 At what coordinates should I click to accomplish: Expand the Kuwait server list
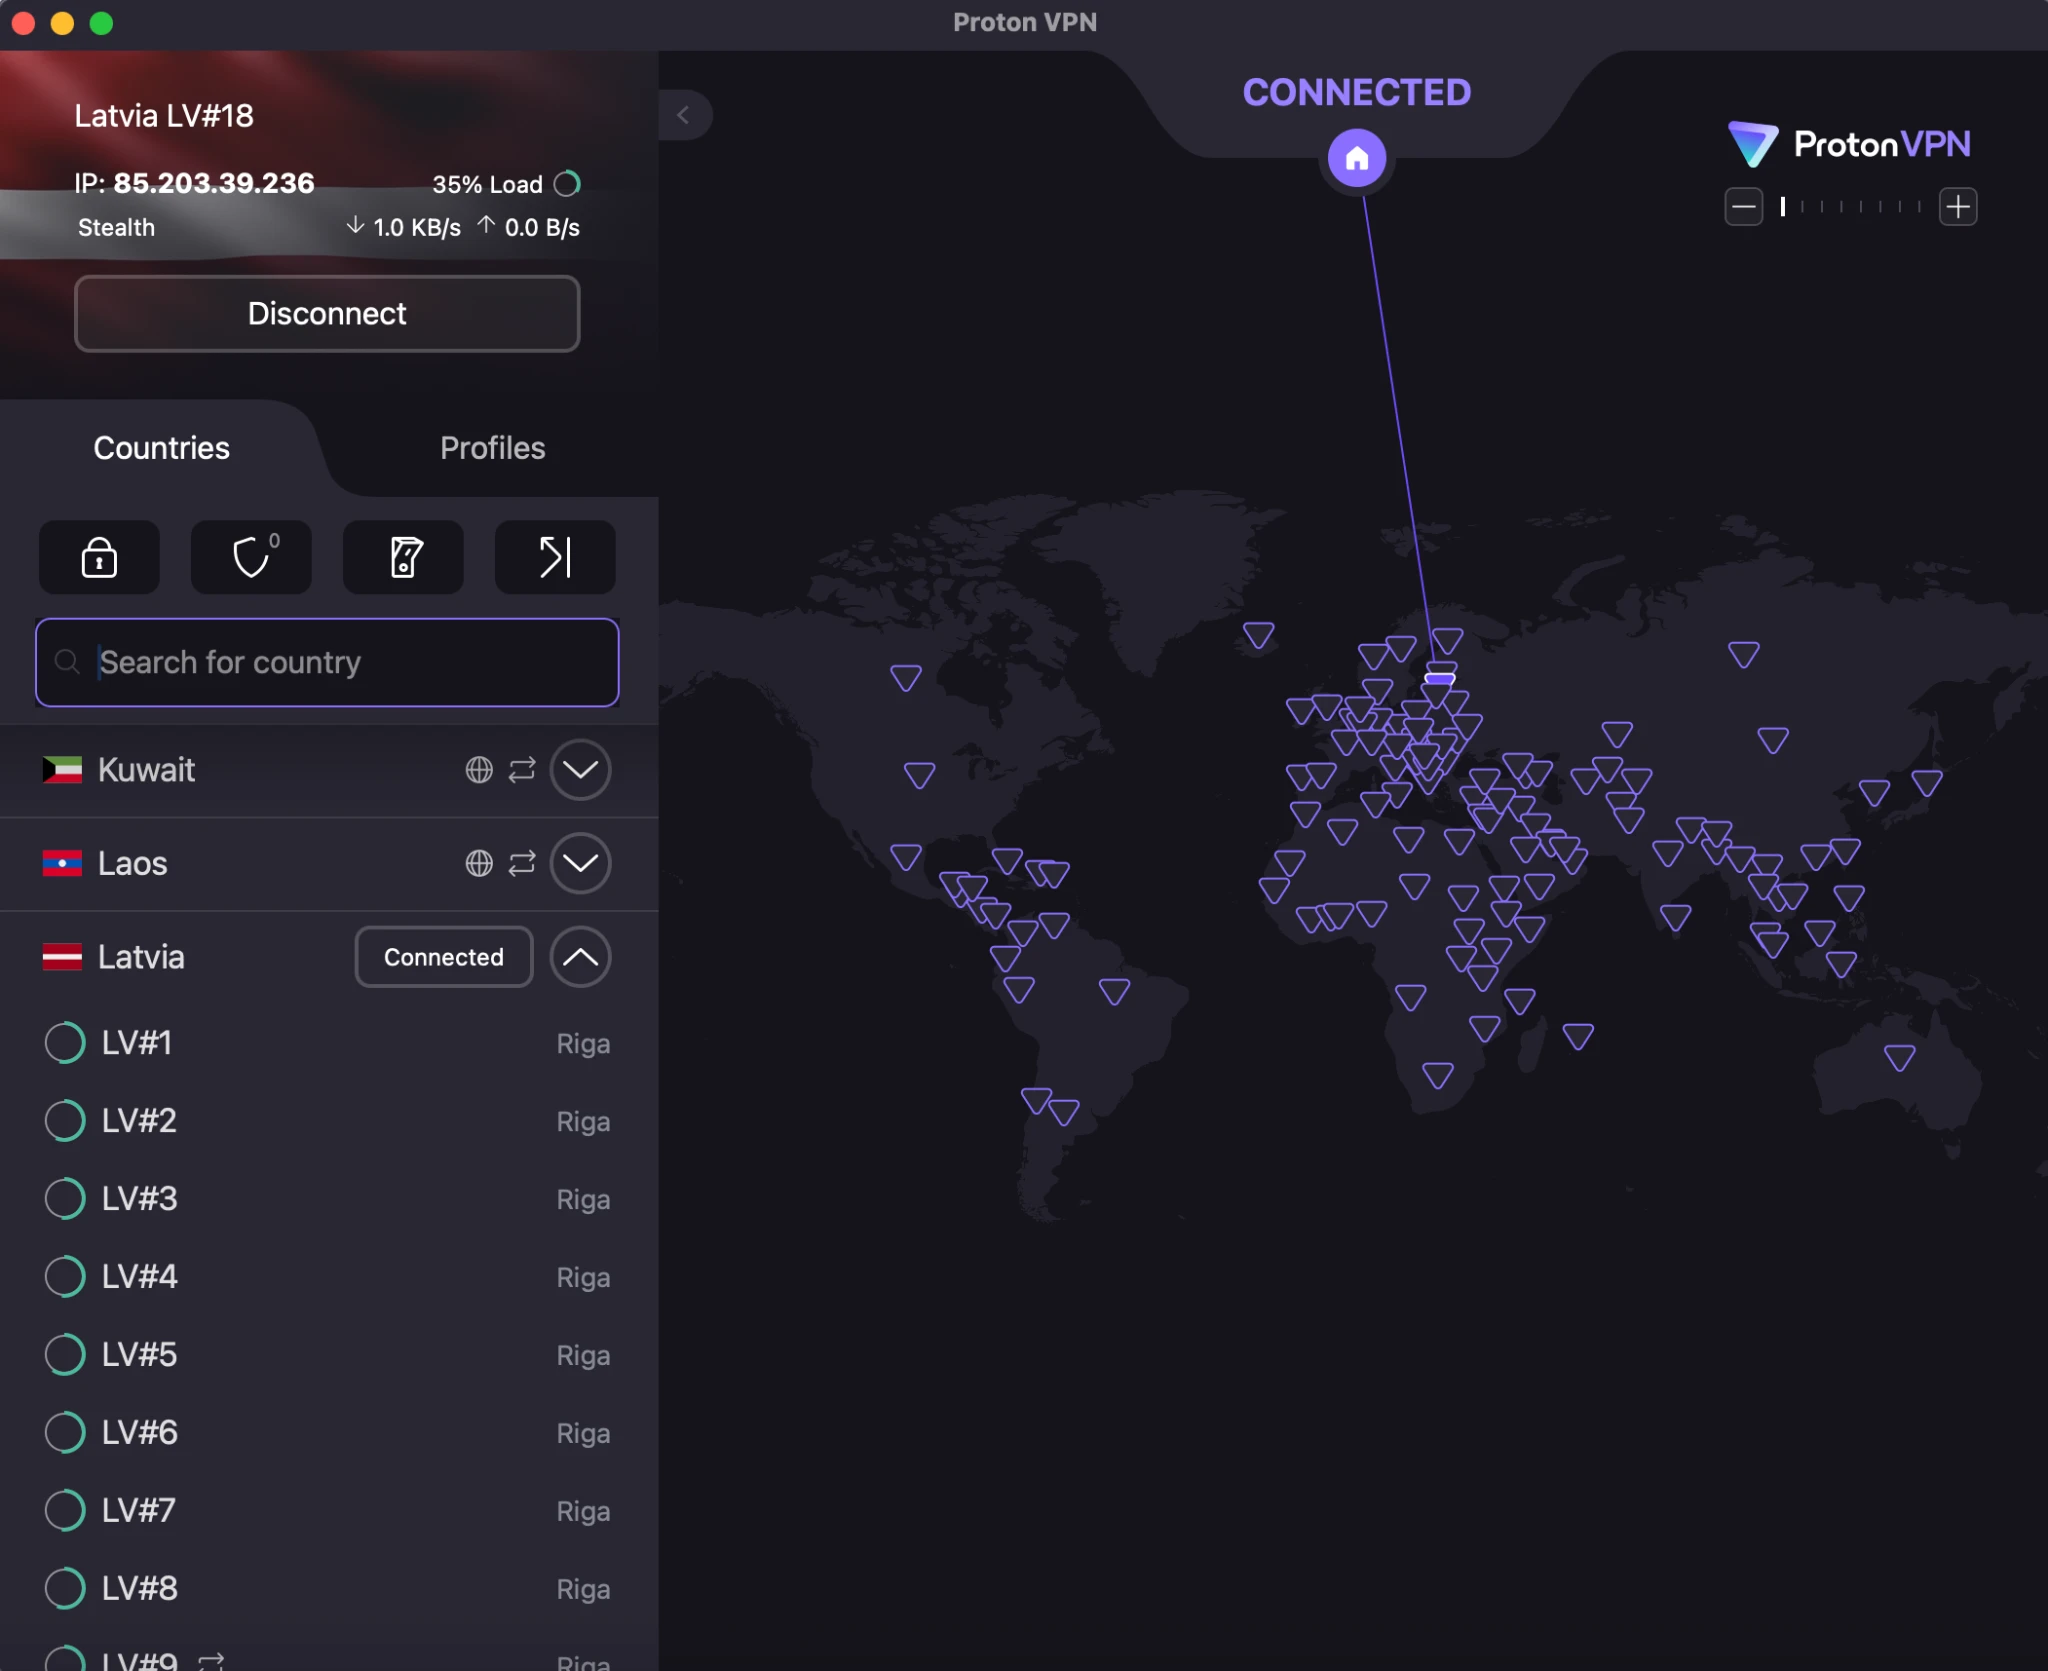pyautogui.click(x=580, y=770)
